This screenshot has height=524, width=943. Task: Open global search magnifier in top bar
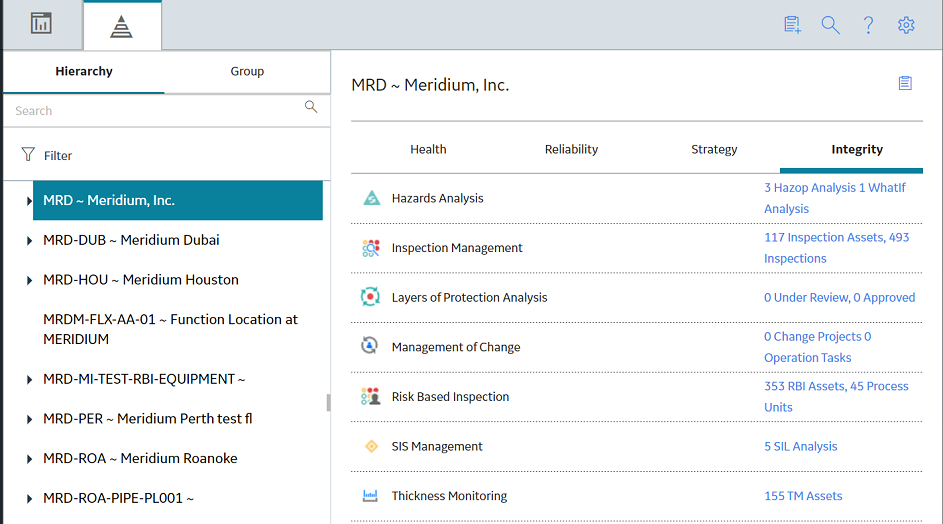[831, 25]
